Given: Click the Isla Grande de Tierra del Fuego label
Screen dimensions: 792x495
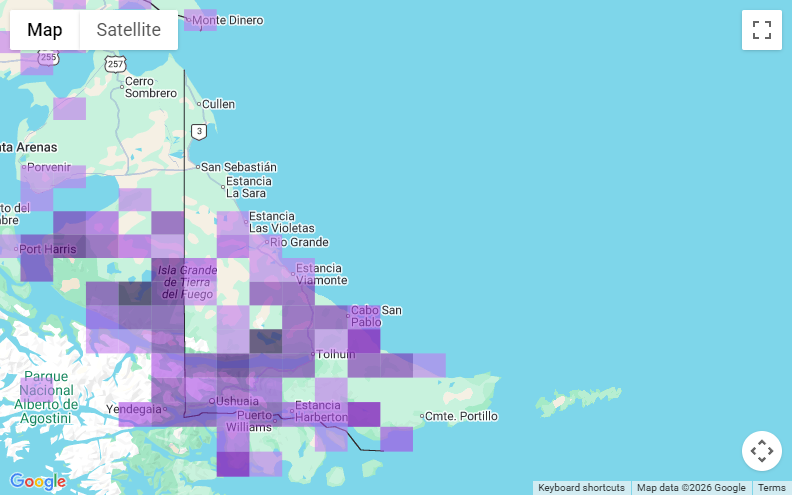Looking at the screenshot, I should 186,282.
